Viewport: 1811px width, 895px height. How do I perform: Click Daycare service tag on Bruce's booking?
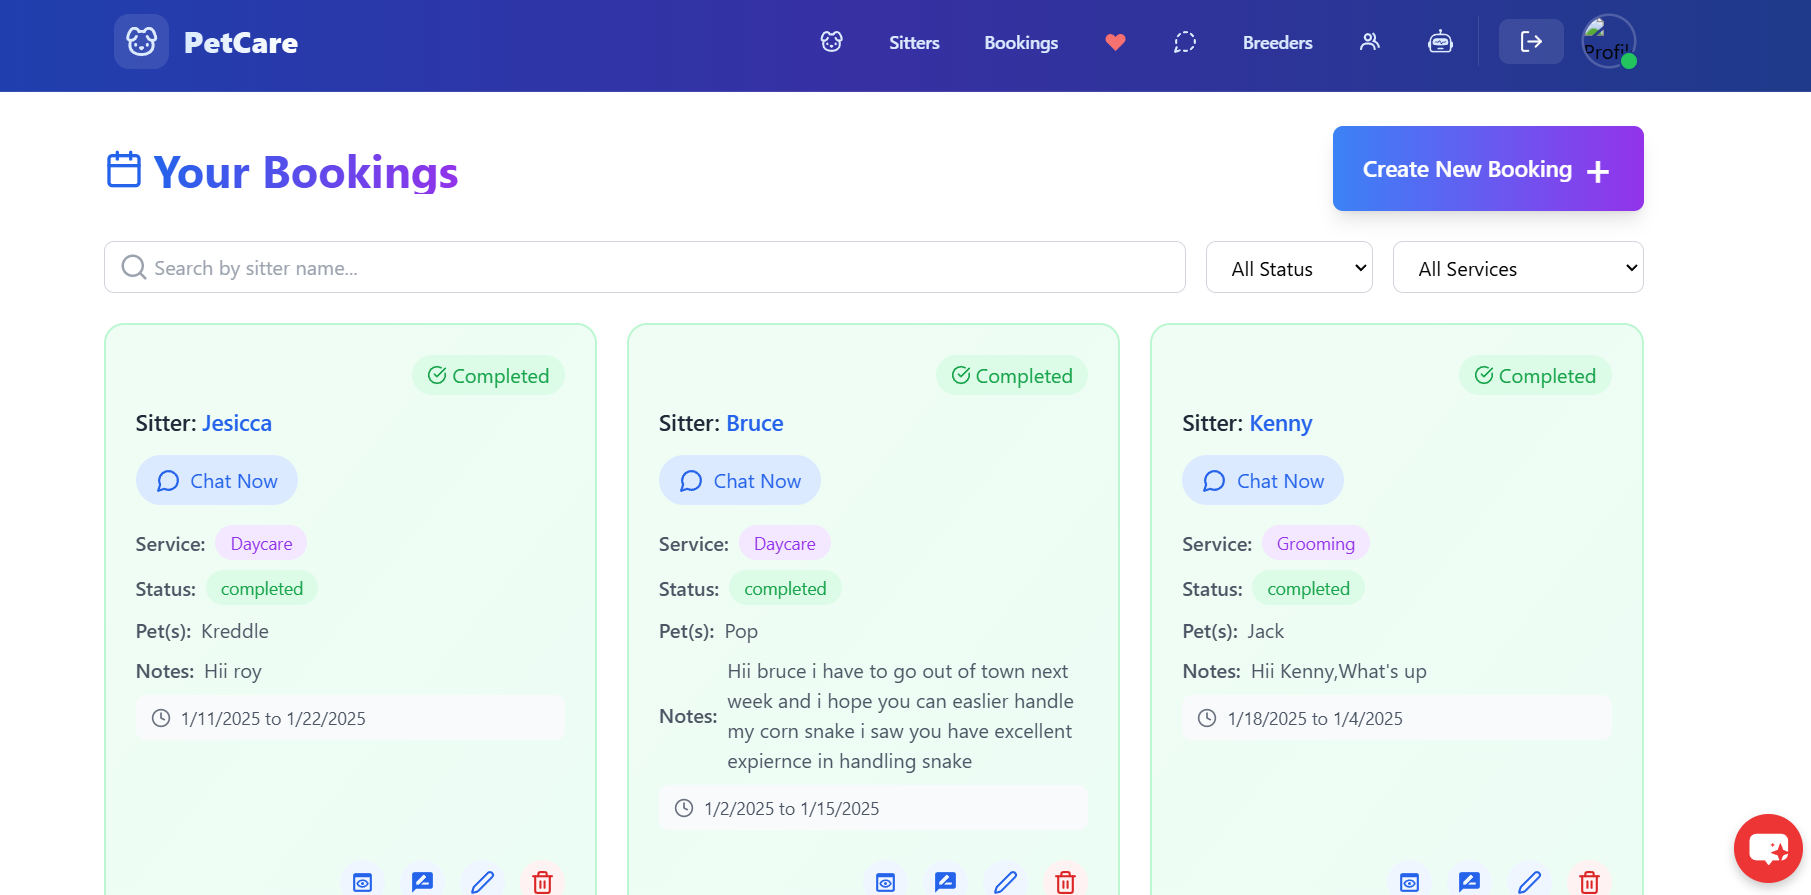785,544
